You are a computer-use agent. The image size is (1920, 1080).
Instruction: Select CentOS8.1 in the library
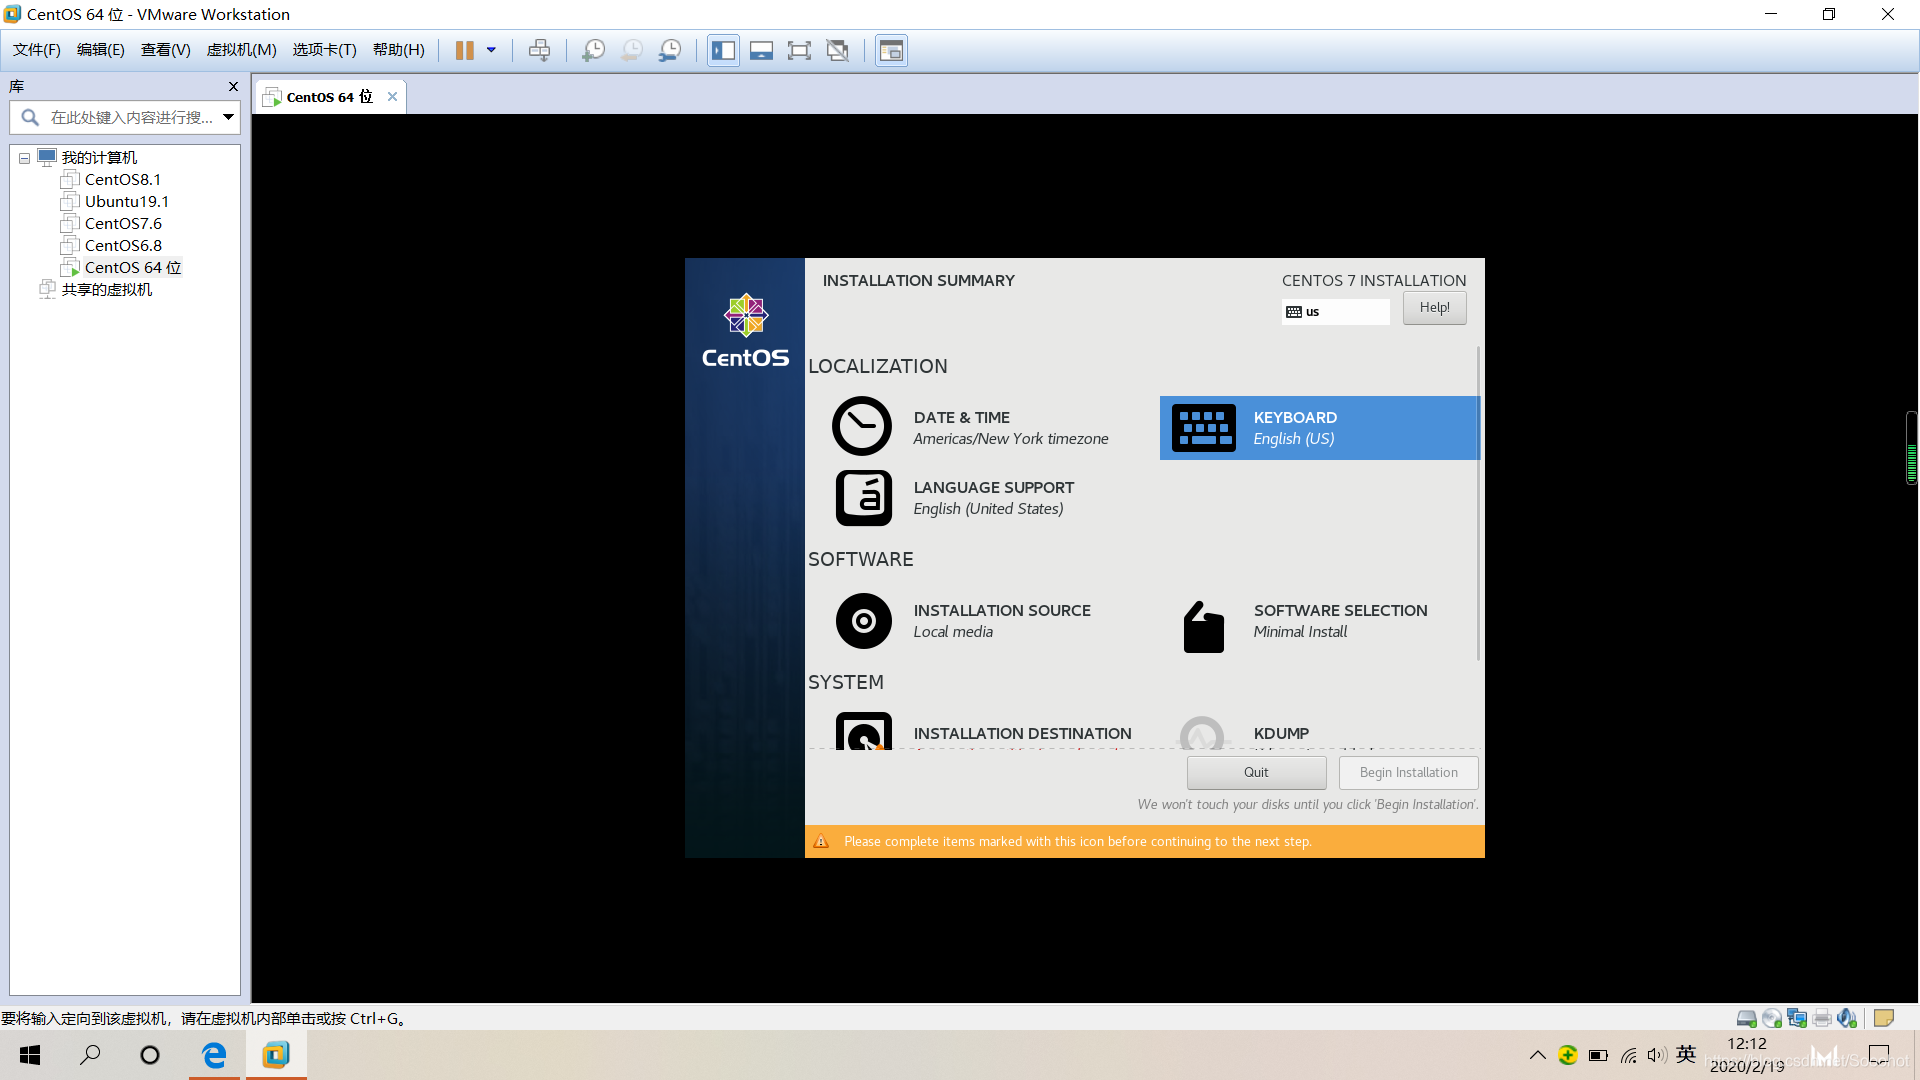(x=122, y=180)
